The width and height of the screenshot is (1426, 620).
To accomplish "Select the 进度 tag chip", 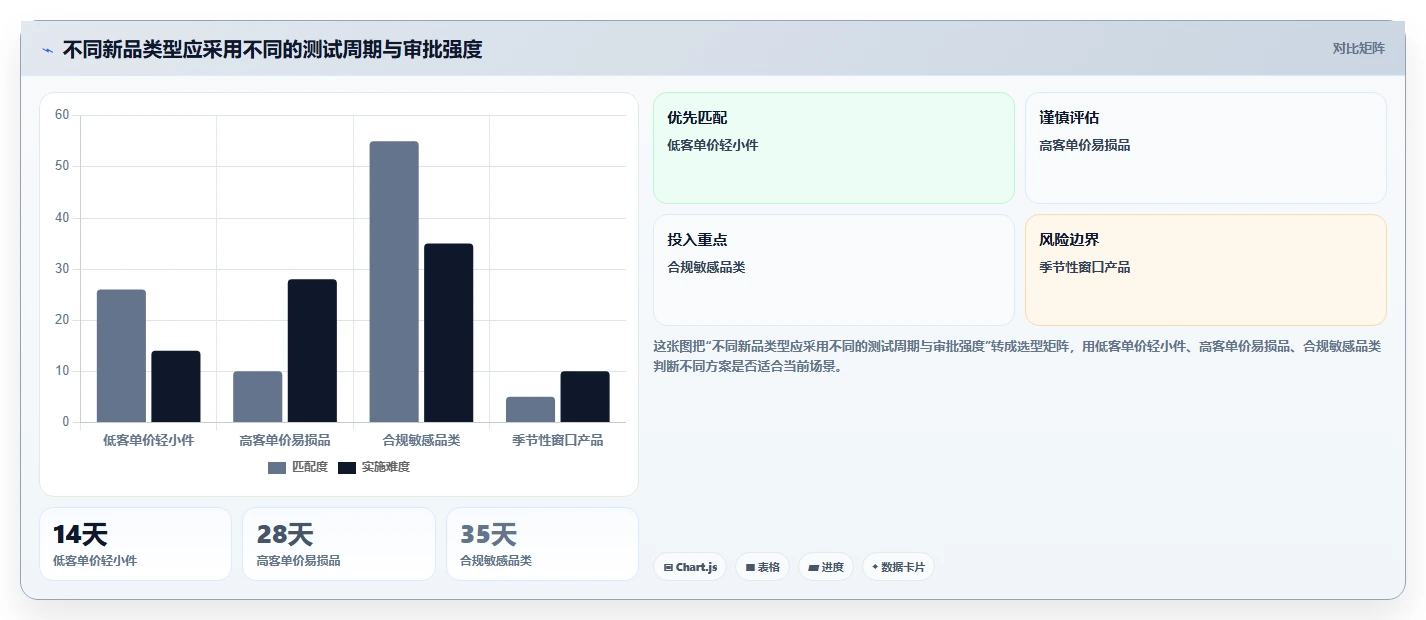I will point(826,567).
